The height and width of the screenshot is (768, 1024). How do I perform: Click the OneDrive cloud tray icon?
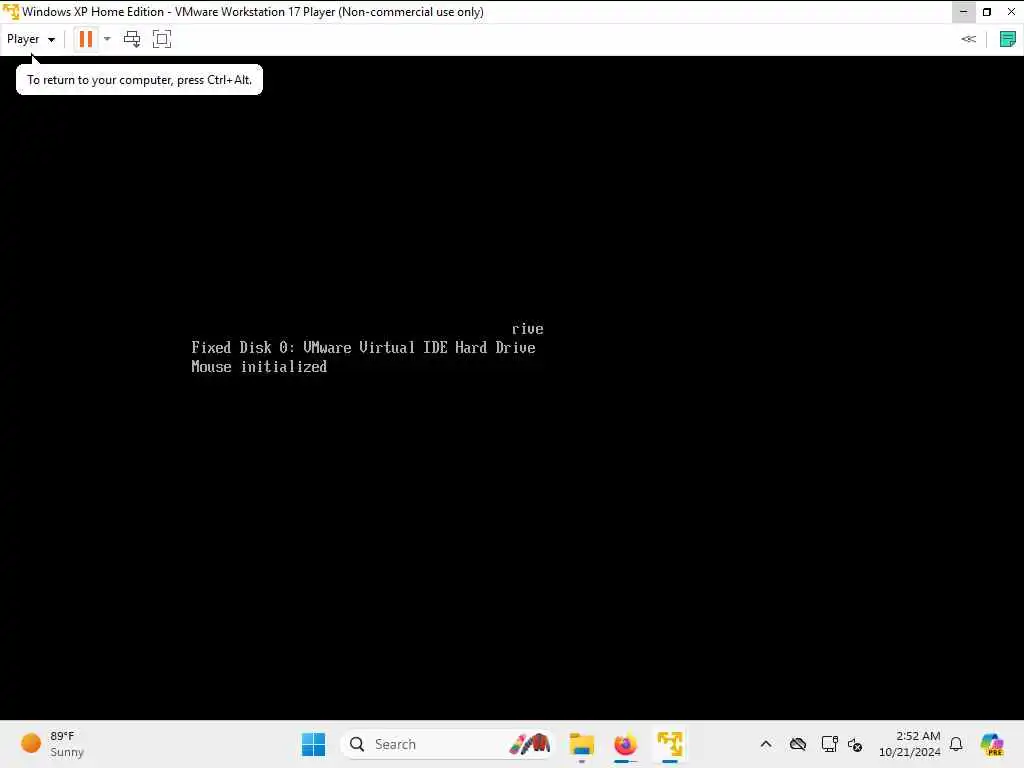[x=798, y=744]
